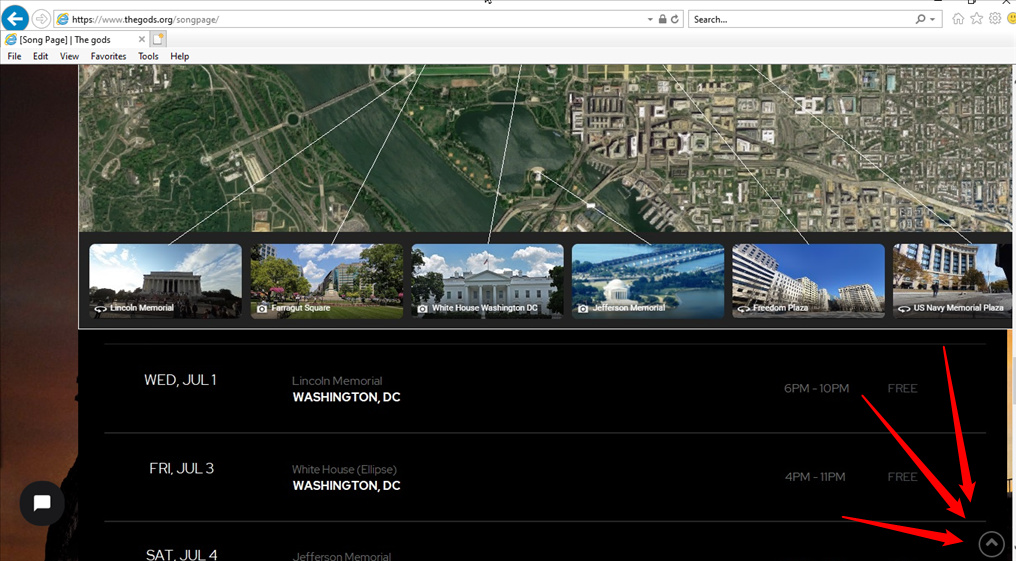Click the scroll-to-top circular arrow button
Image resolution: width=1016 pixels, height=561 pixels.
click(991, 544)
